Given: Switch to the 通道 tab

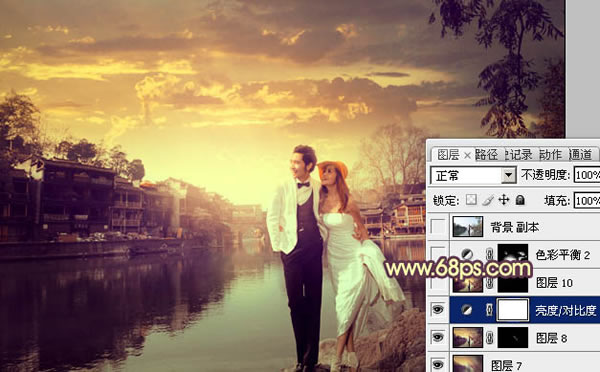Looking at the screenshot, I should tap(580, 155).
